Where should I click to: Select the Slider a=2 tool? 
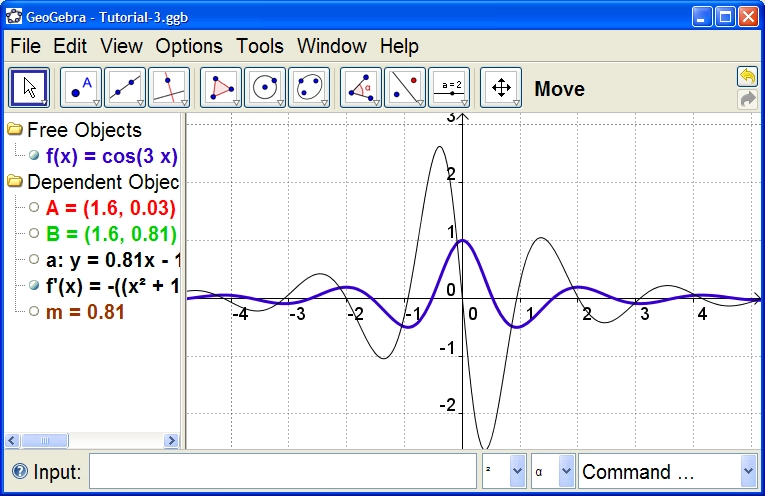(449, 88)
